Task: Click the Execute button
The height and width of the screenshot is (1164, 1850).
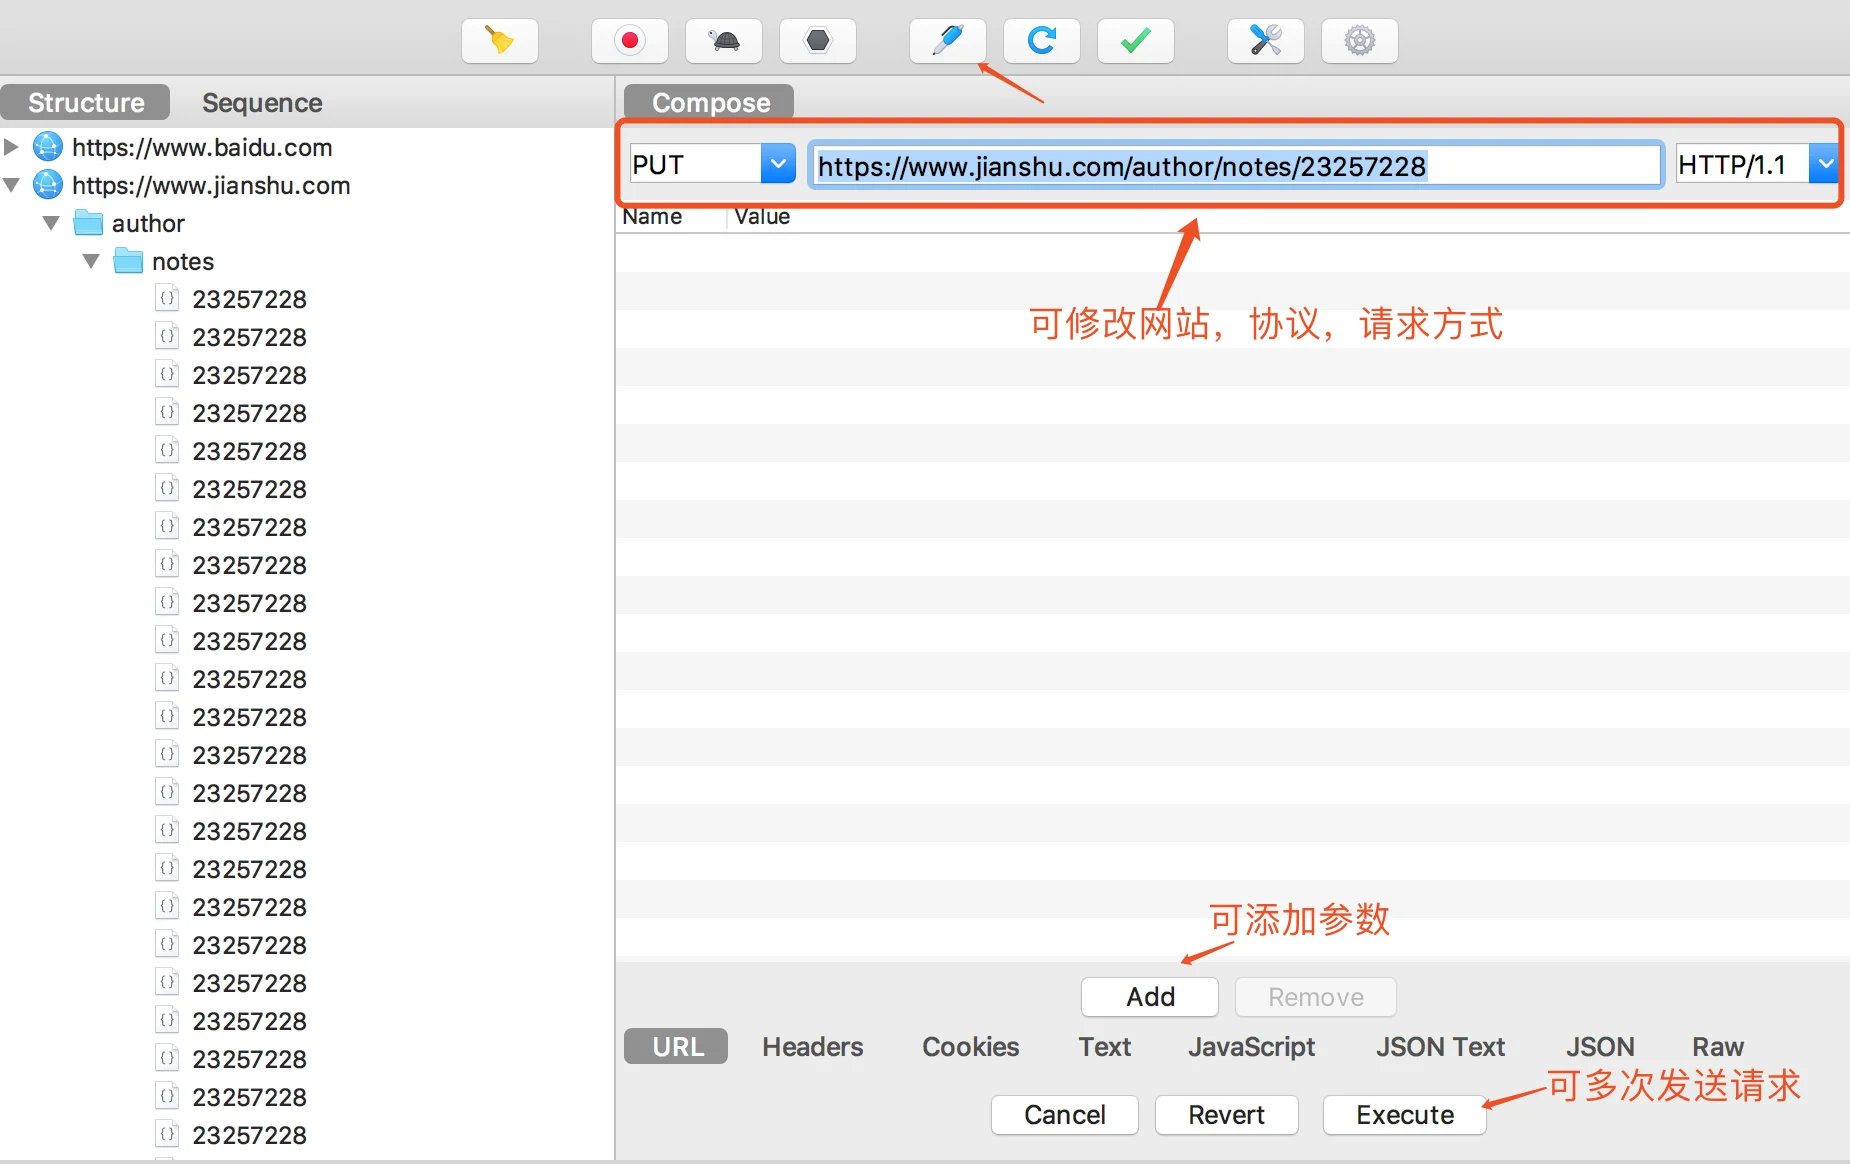Action: coord(1405,1115)
